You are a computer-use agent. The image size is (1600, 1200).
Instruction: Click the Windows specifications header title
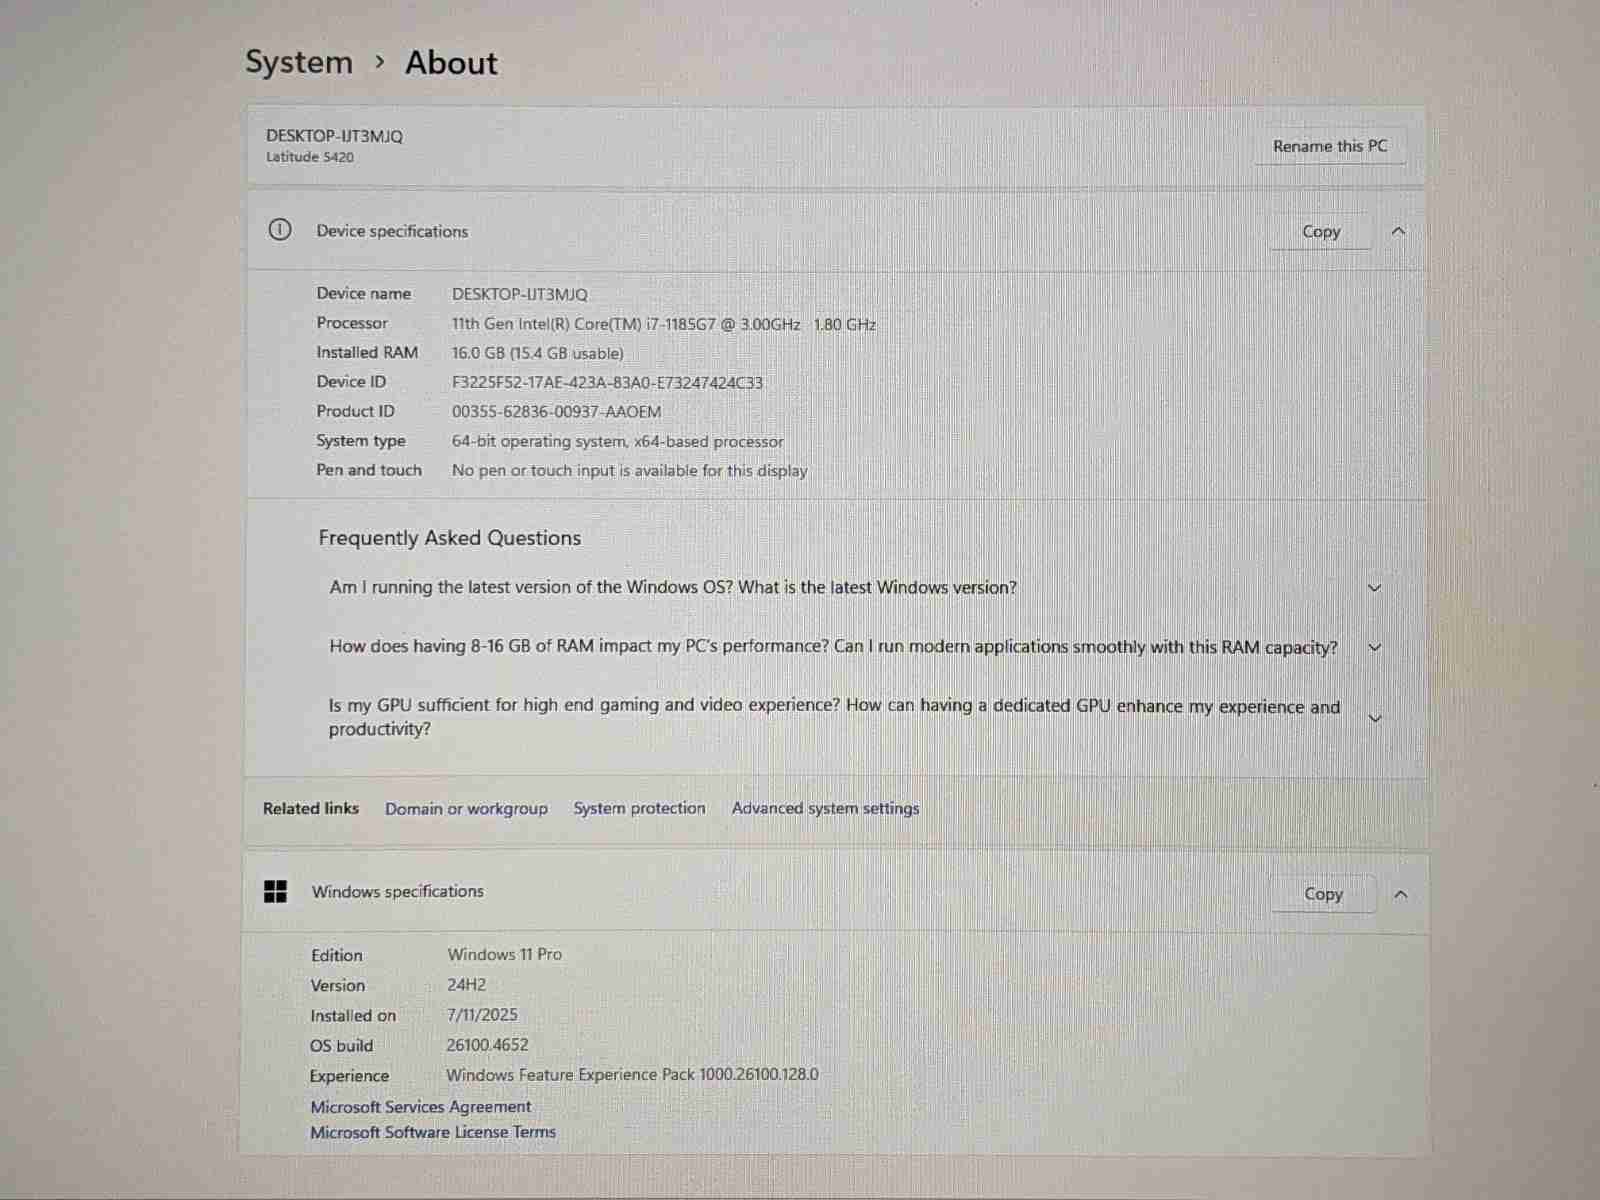point(397,891)
